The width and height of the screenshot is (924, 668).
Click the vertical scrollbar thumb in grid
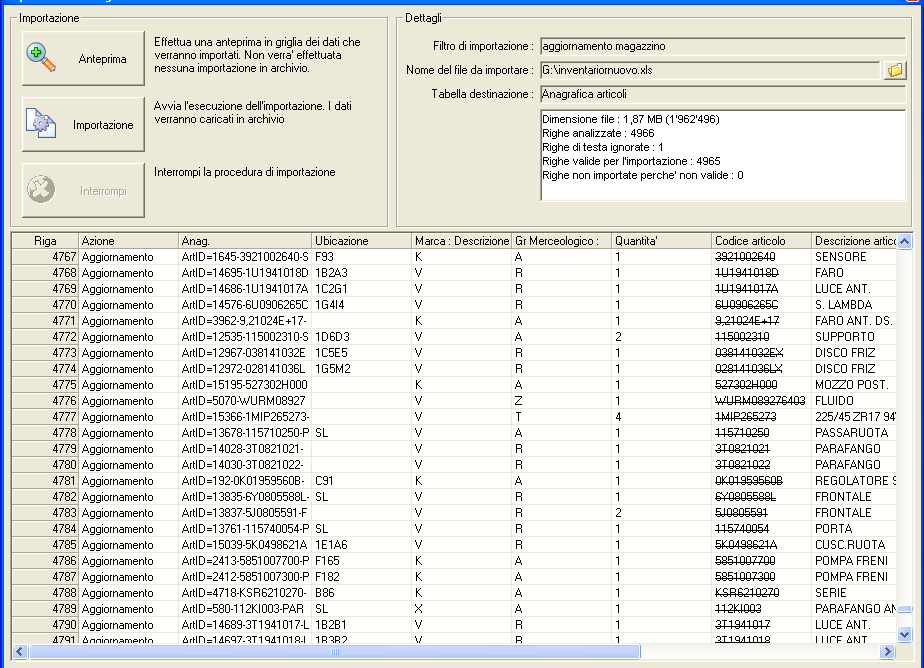tap(905, 609)
